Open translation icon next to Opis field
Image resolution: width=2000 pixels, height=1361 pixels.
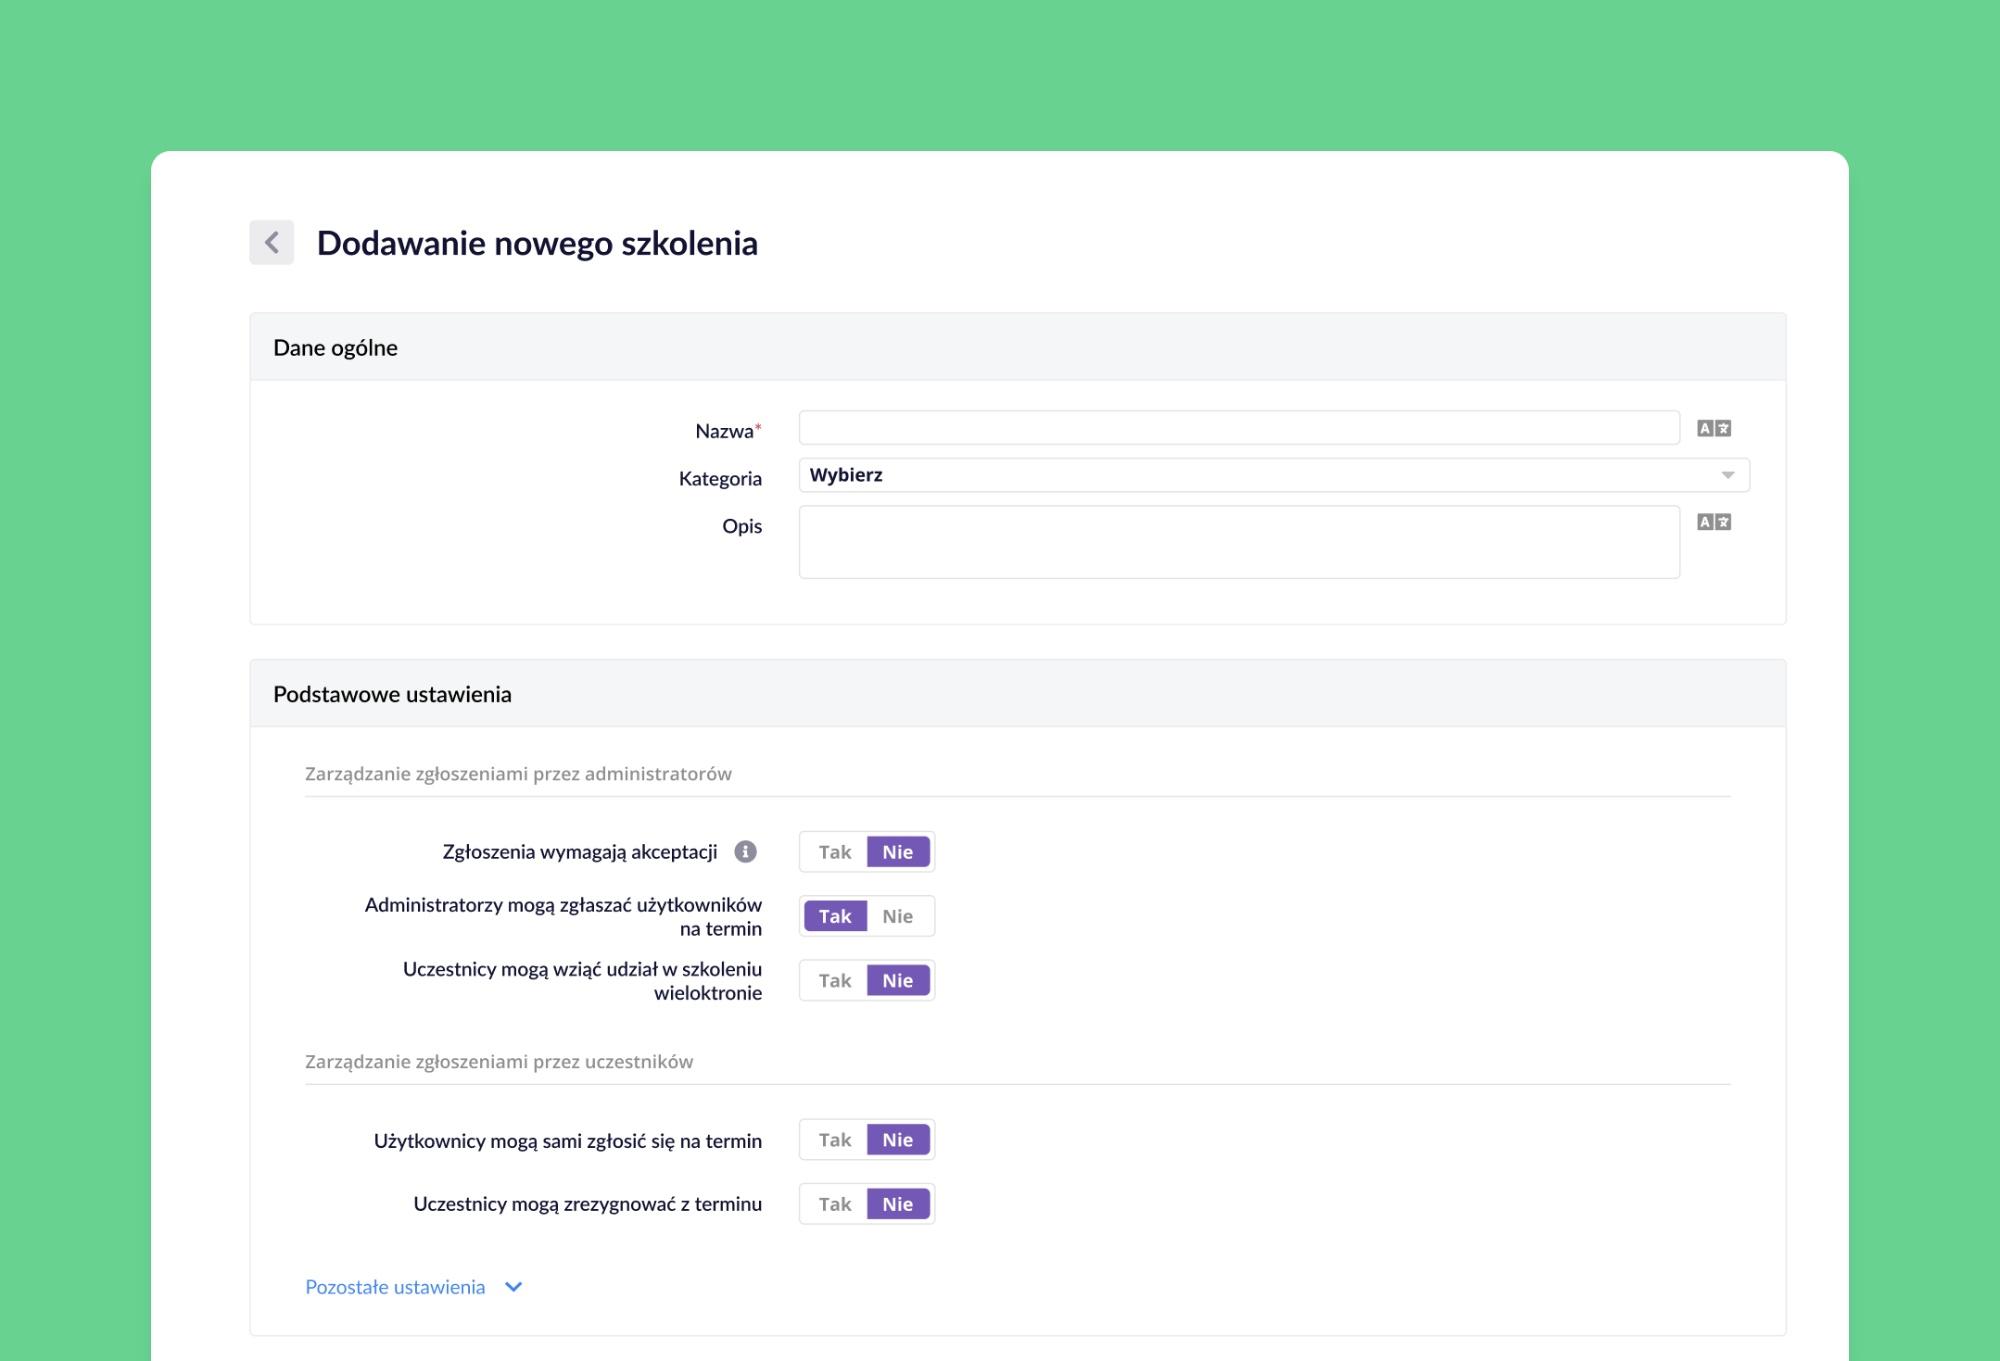pyautogui.click(x=1714, y=522)
